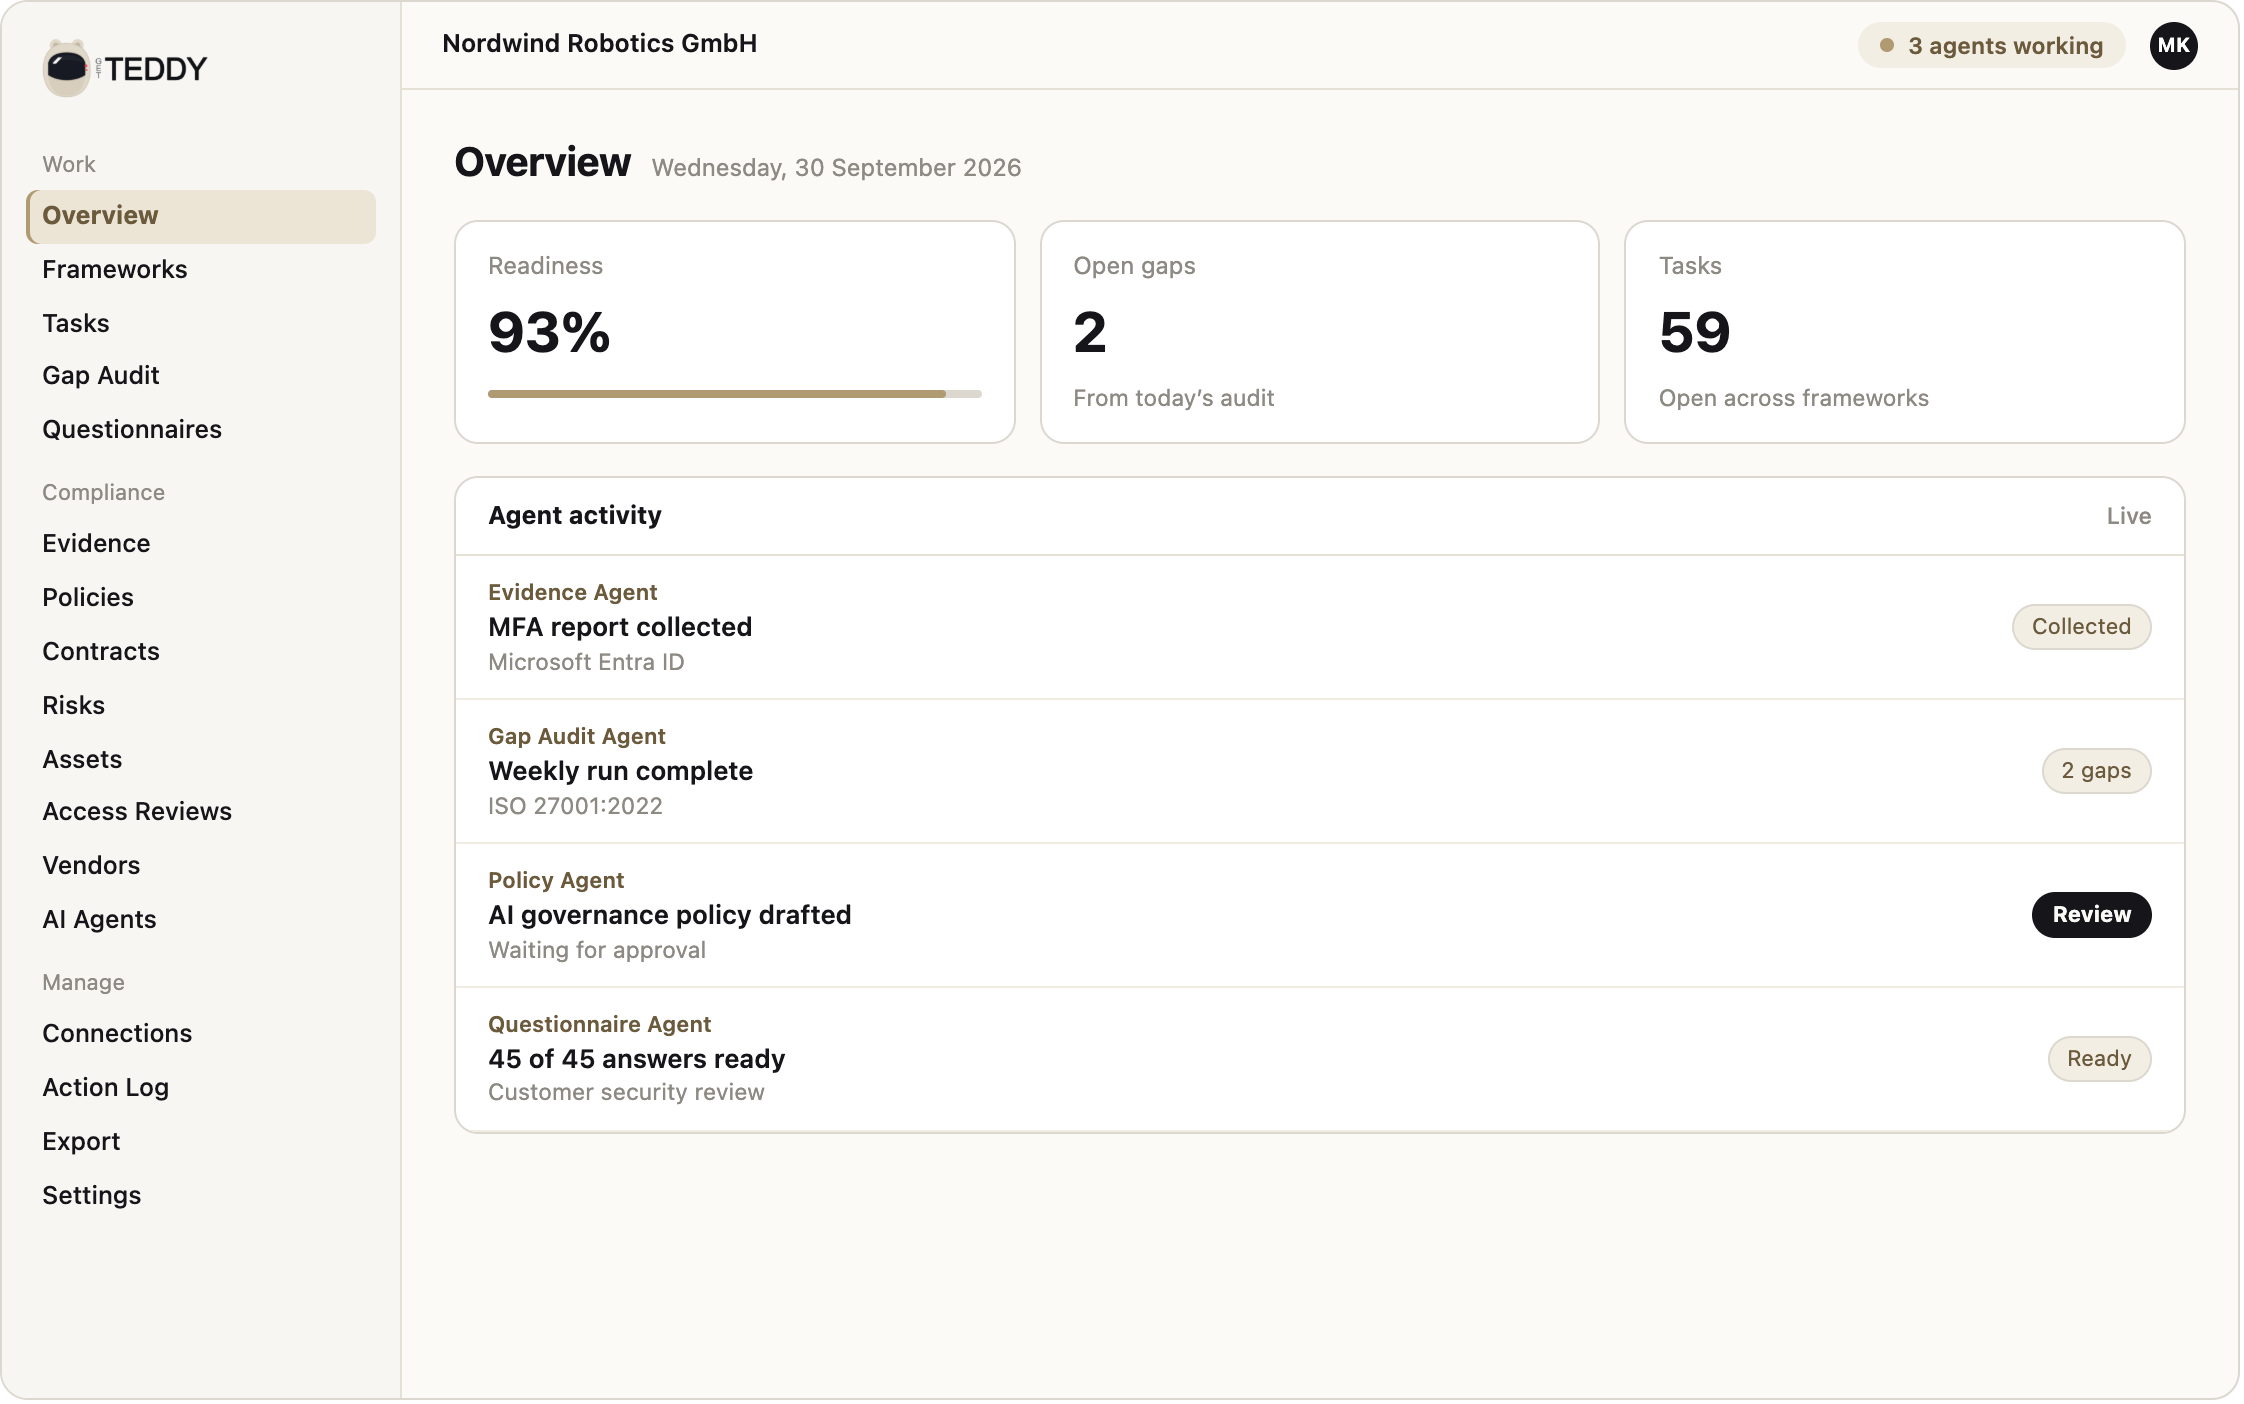Image resolution: width=2244 pixels, height=1404 pixels.
Task: Click the 3 agents working status pill
Action: (1991, 45)
